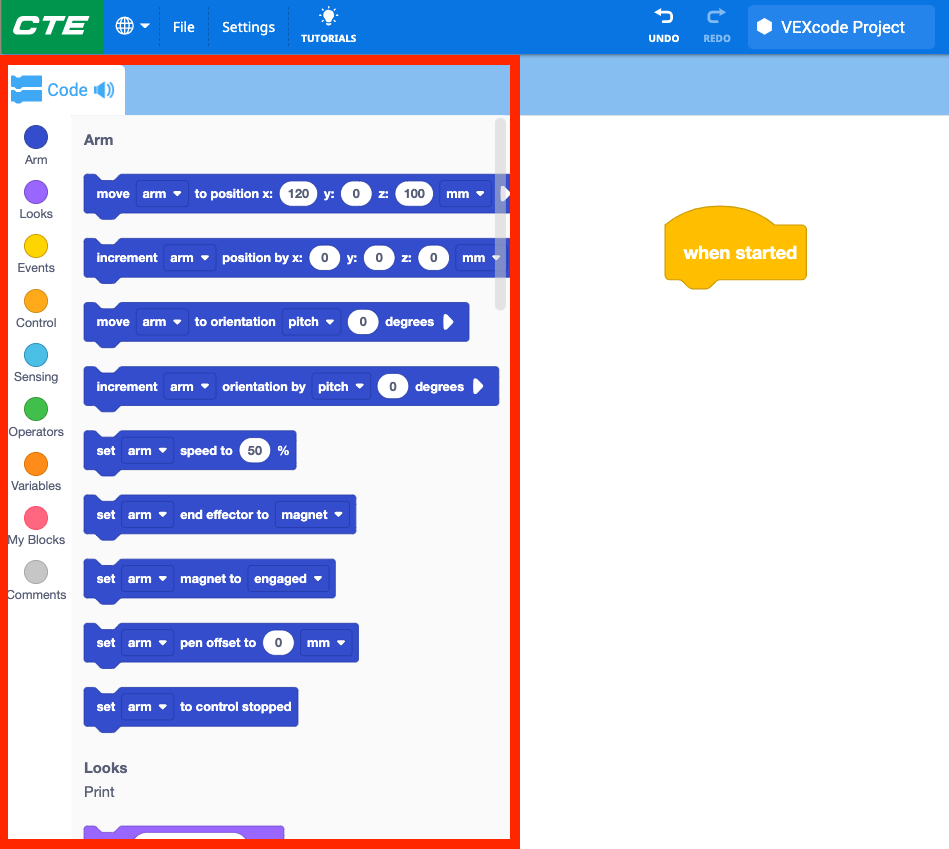Expand the increment orientation block arrow
The width and height of the screenshot is (949, 849).
478,386
